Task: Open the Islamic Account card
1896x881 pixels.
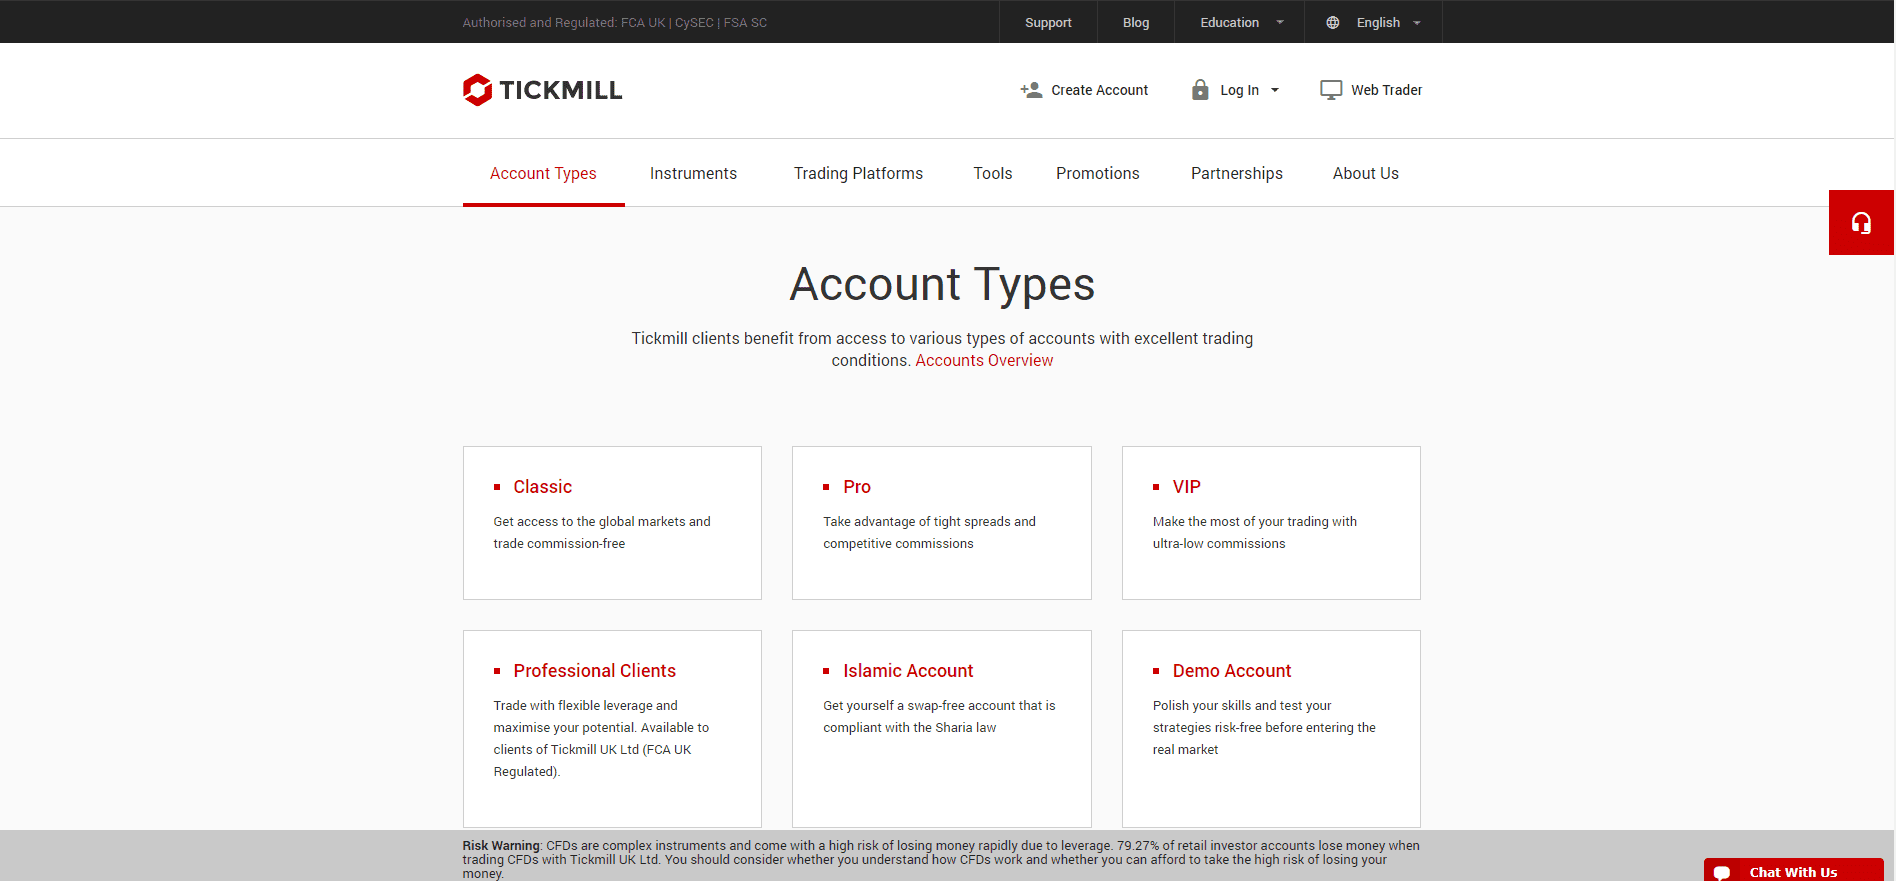Action: pos(942,729)
